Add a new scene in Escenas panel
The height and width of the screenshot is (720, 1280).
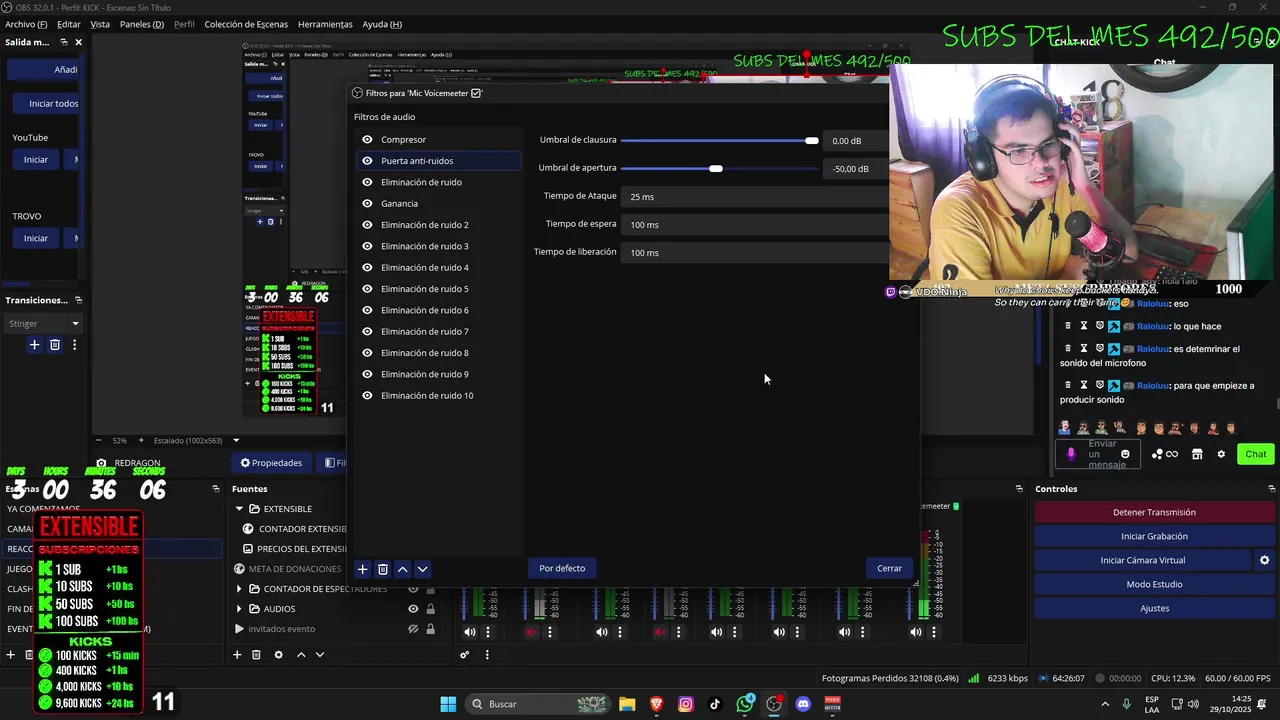[11, 655]
